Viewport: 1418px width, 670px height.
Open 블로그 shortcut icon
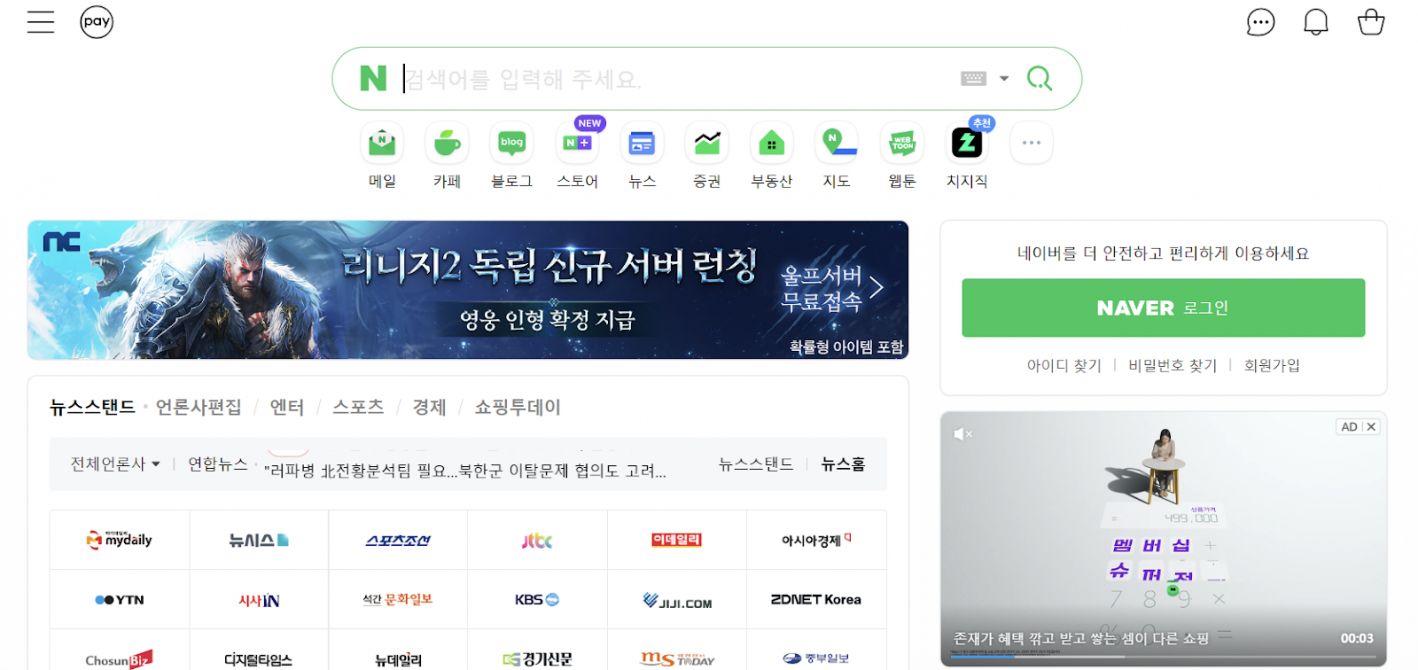(x=512, y=143)
